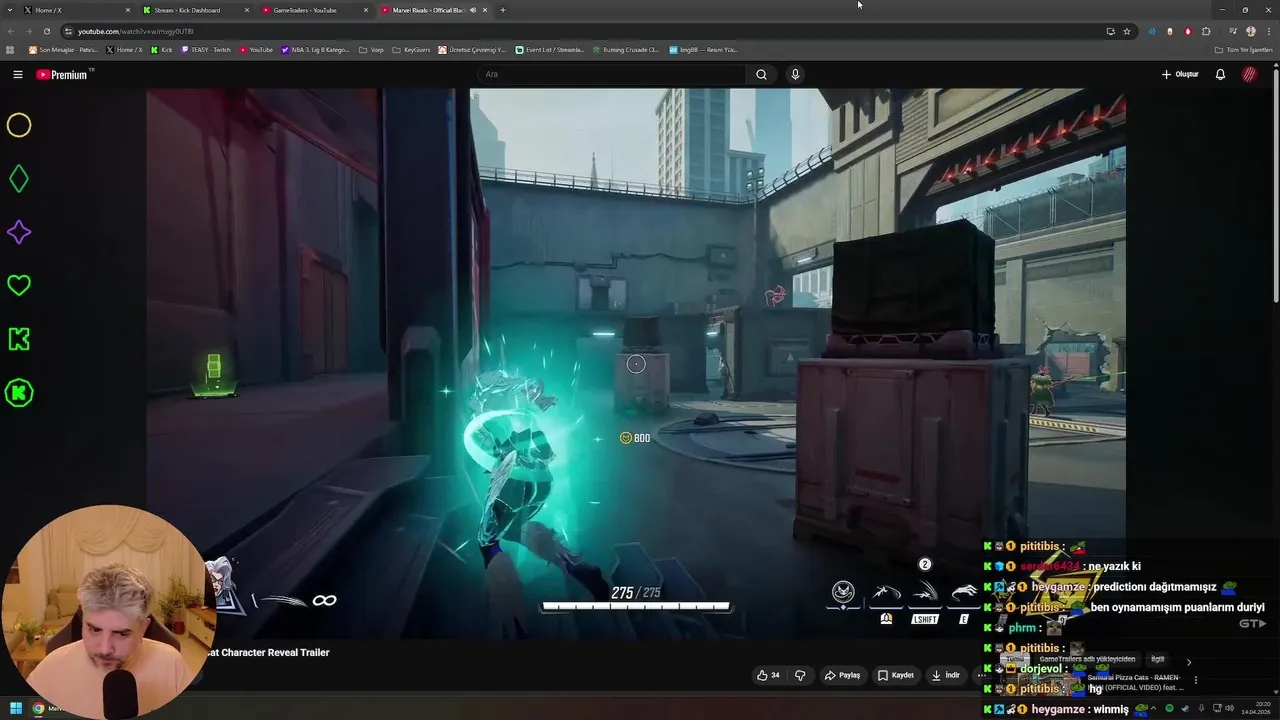Go forward in browser history
The height and width of the screenshot is (720, 1280).
click(28, 31)
